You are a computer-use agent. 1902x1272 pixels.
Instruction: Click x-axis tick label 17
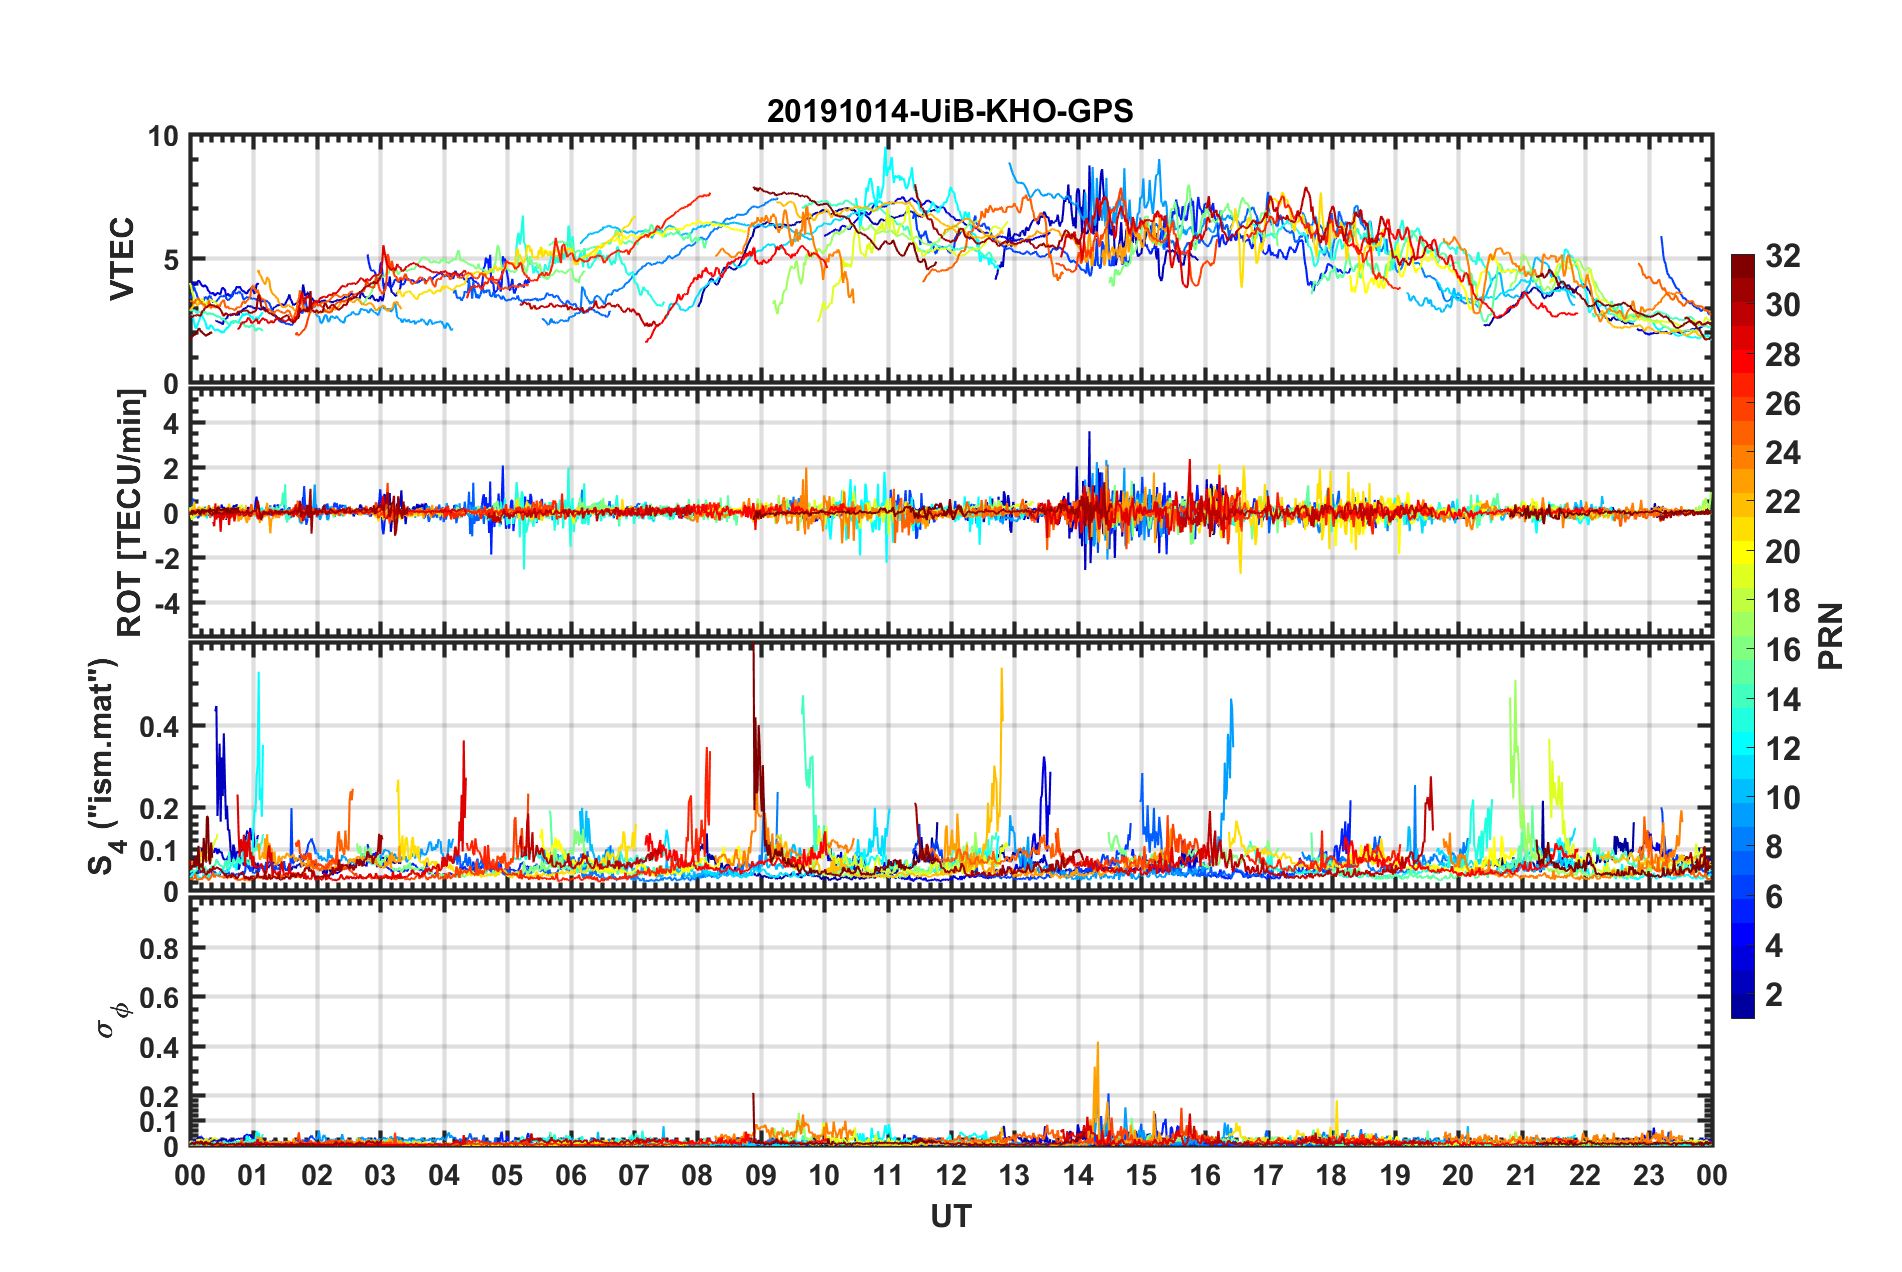pyautogui.click(x=1268, y=1175)
